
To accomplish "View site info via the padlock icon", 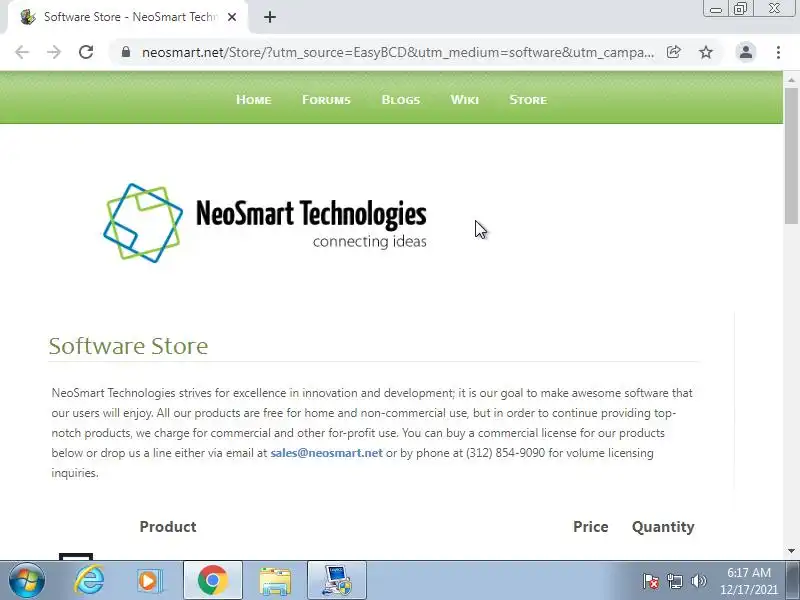I will (x=126, y=52).
